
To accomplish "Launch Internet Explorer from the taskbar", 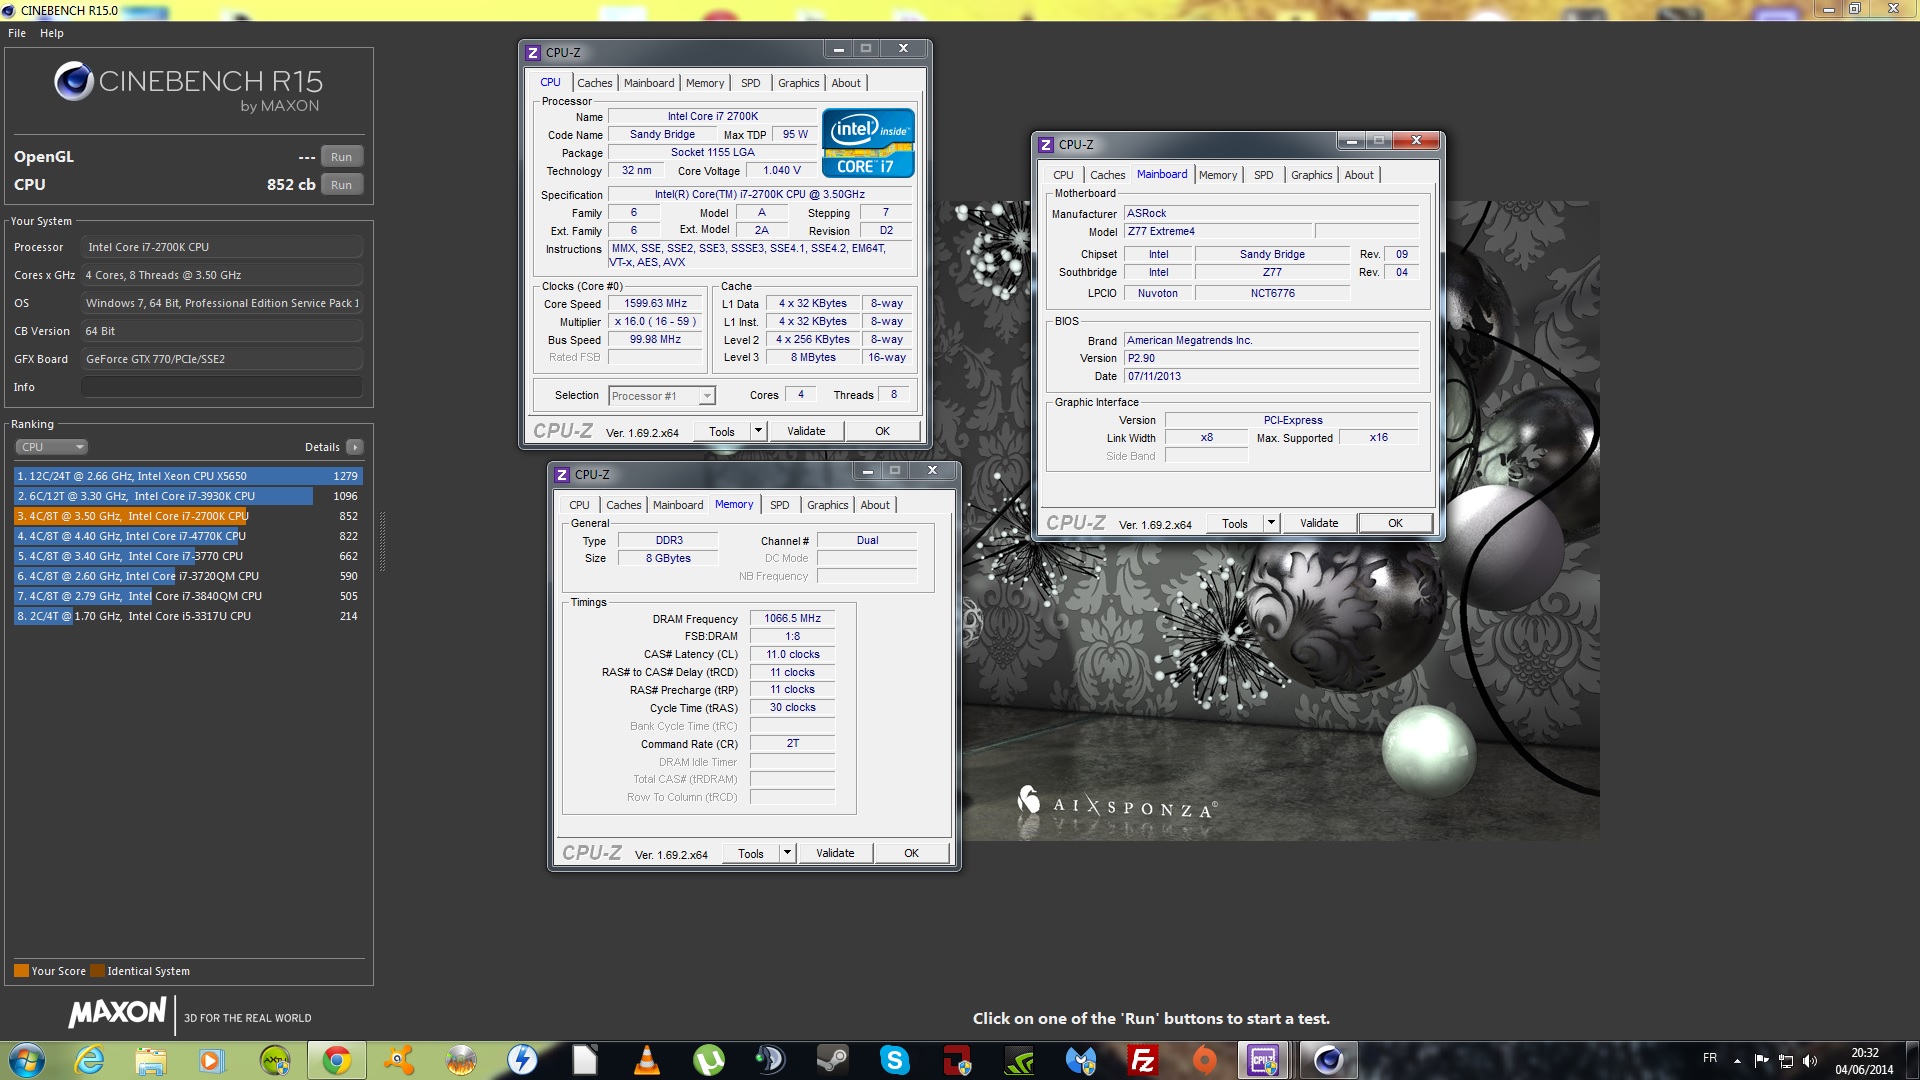I will 89,1060.
